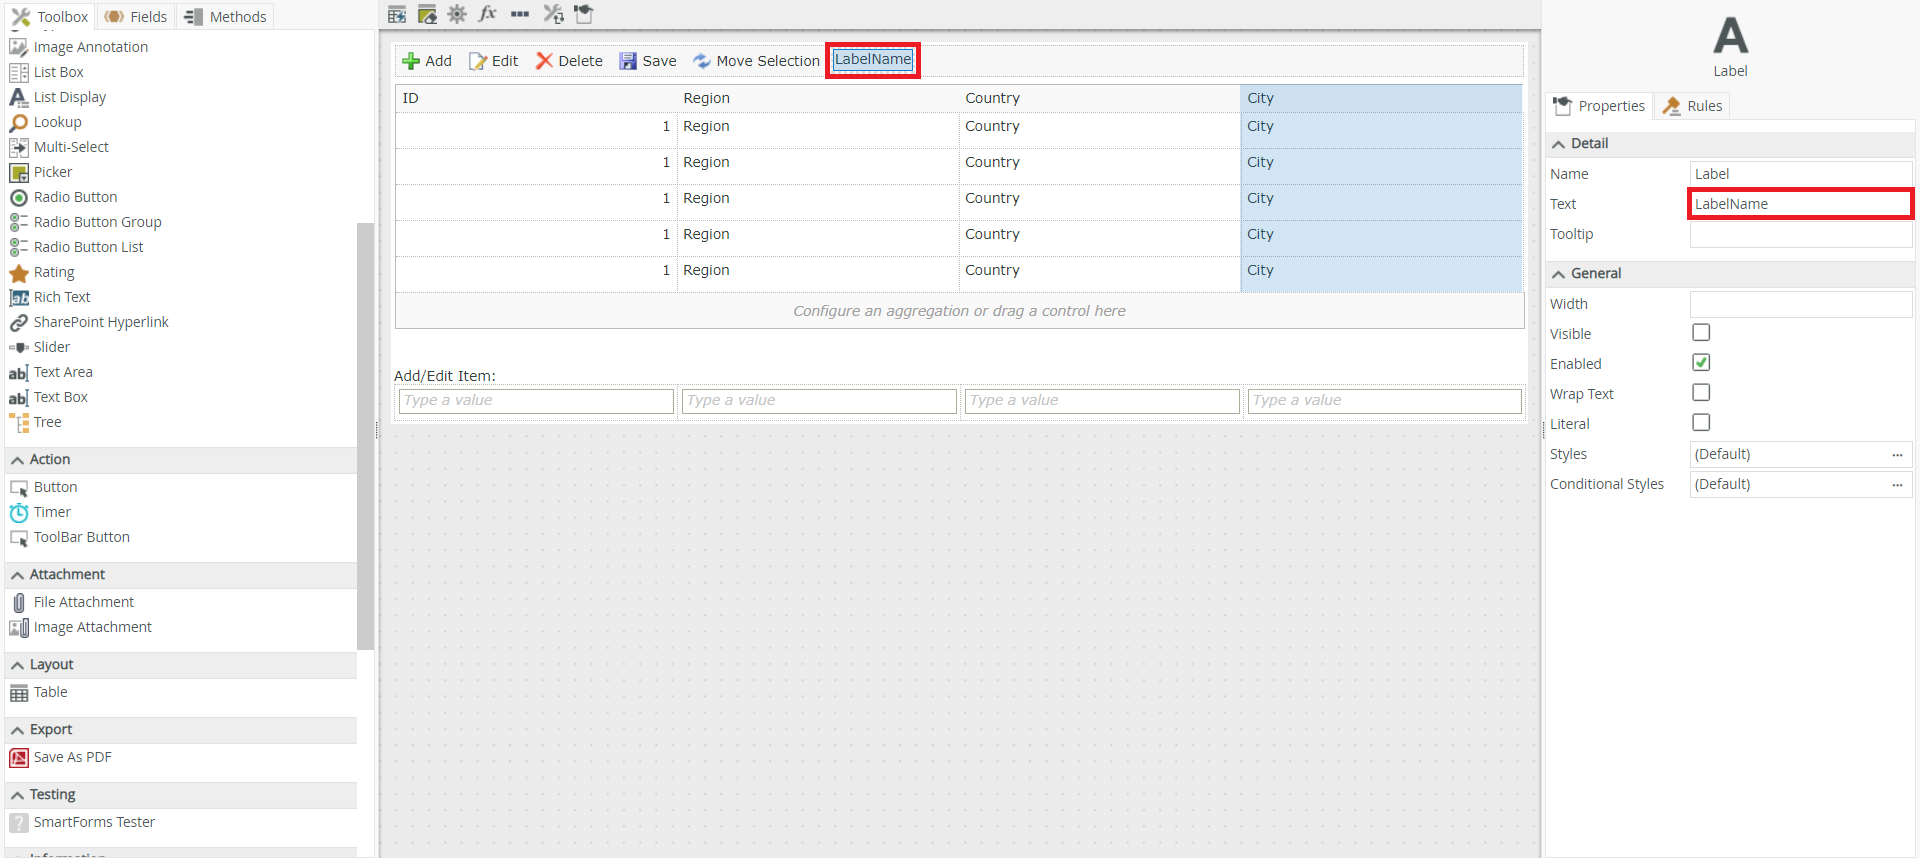This screenshot has height=858, width=1920.
Task: Click the gear settings icon in the top toolbar
Action: click(457, 14)
